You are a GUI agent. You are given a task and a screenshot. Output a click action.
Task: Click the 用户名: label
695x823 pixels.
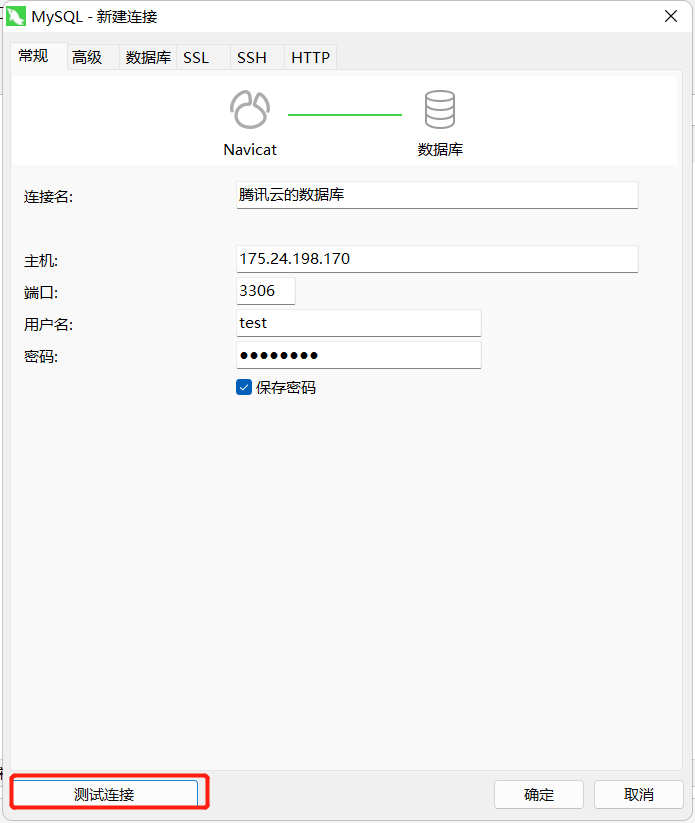[x=48, y=324]
